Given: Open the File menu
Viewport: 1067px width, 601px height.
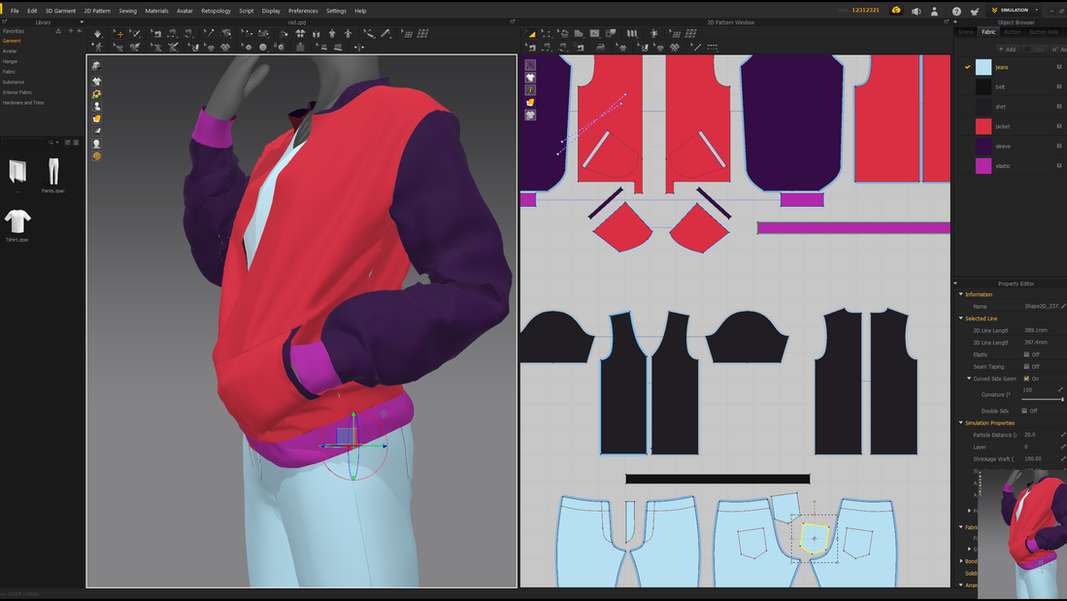Looking at the screenshot, I should (14, 11).
